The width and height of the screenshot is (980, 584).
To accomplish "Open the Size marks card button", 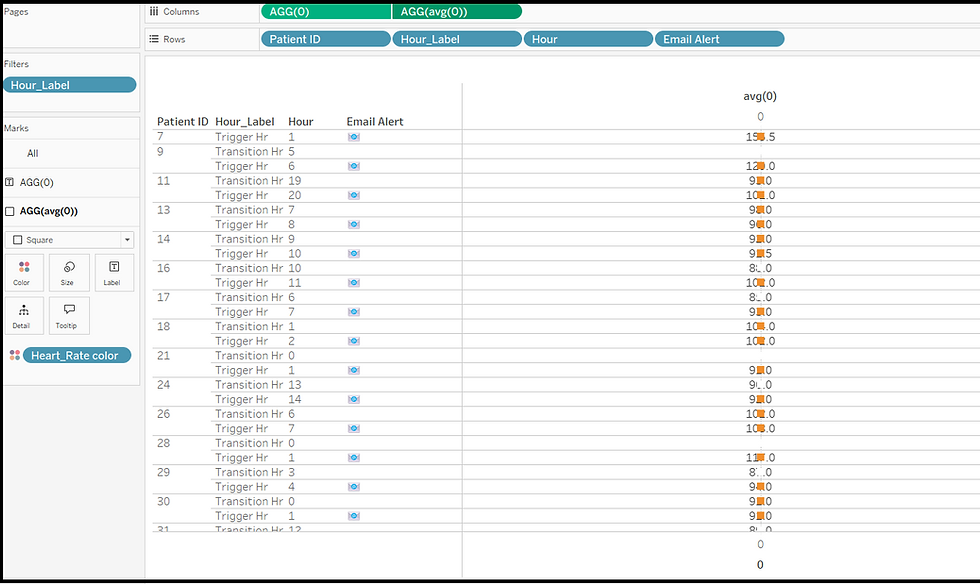I will coord(69,273).
